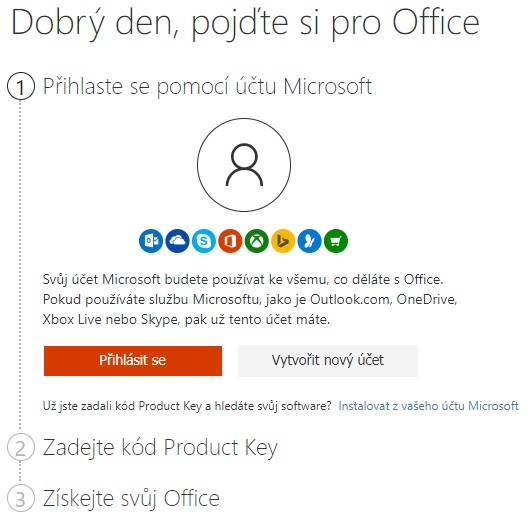
Task: Click the green Xbox icon
Action: [x=257, y=241]
